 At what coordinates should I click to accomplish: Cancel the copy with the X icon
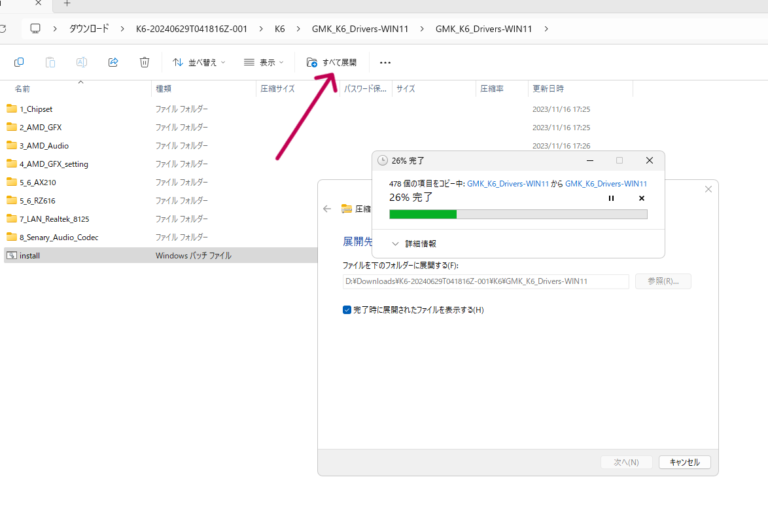[x=642, y=198]
